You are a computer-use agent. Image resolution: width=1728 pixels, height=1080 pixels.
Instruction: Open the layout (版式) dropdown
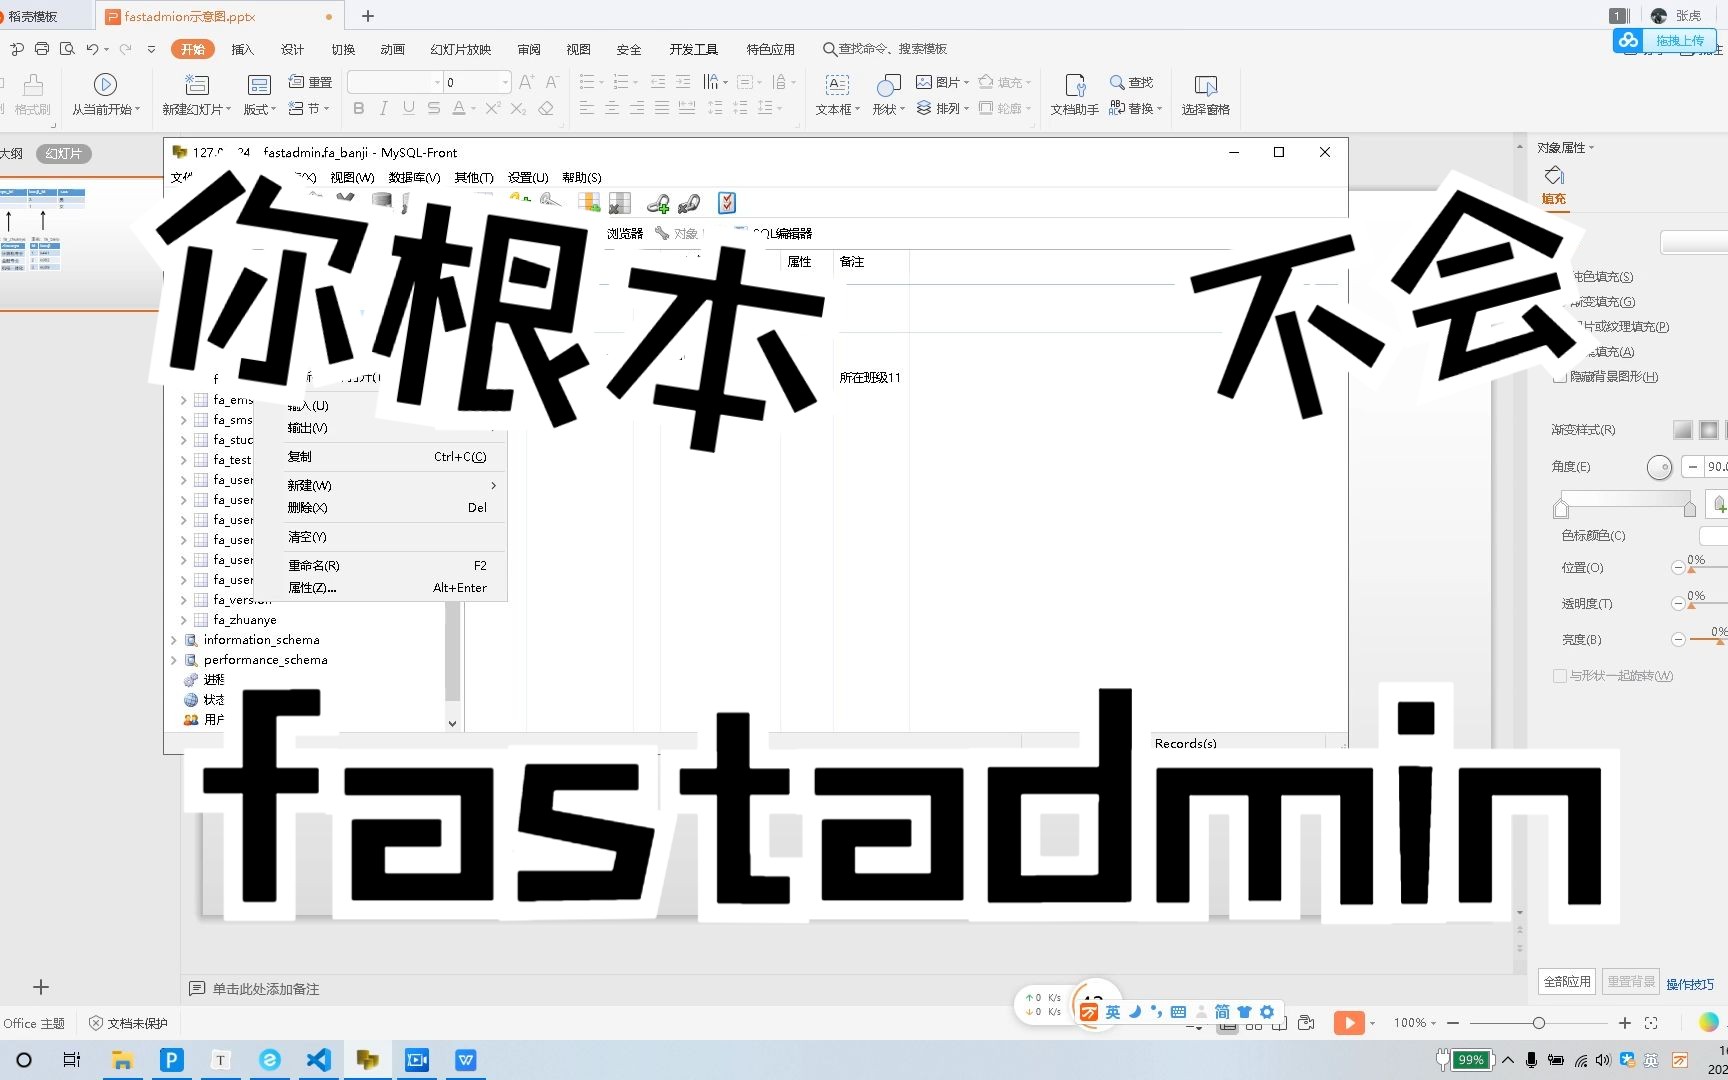pyautogui.click(x=260, y=109)
